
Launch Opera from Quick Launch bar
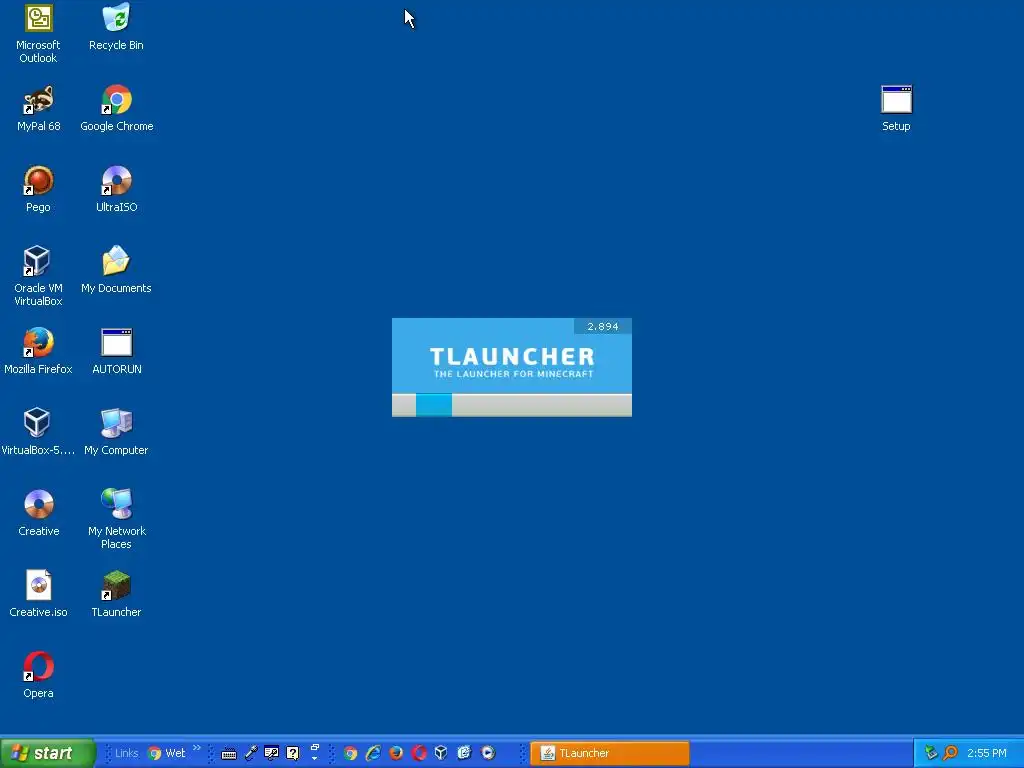pos(419,753)
